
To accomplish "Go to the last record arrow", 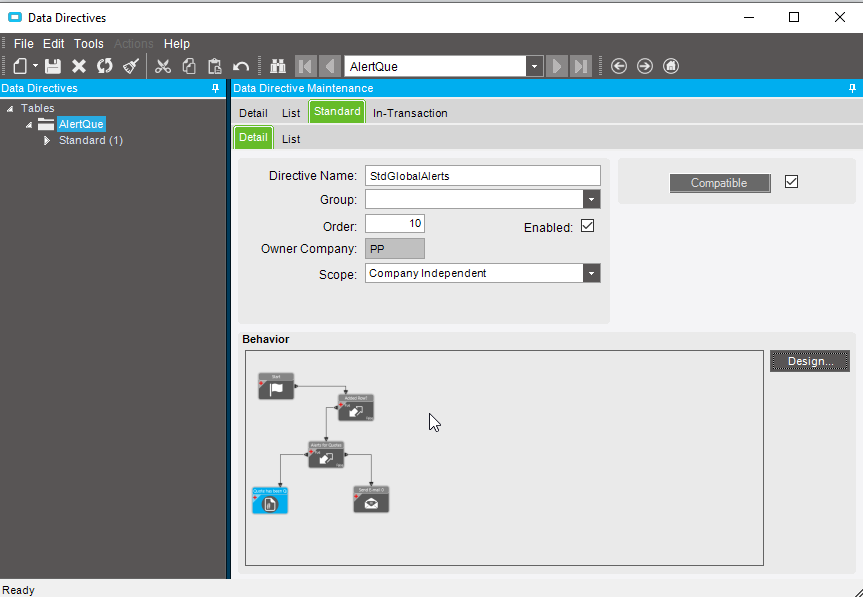I will coord(581,67).
